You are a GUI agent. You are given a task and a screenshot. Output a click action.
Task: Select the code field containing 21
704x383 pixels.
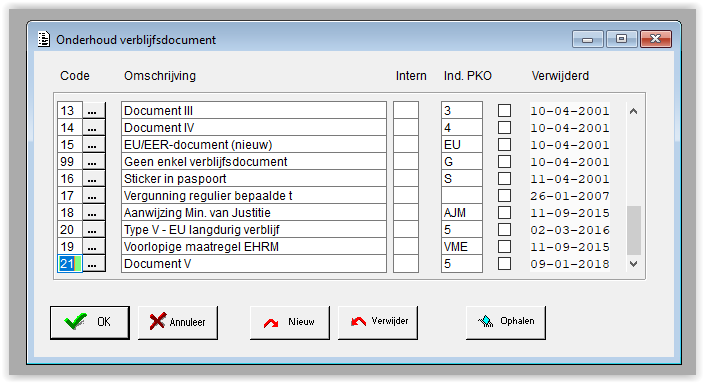tap(70, 264)
